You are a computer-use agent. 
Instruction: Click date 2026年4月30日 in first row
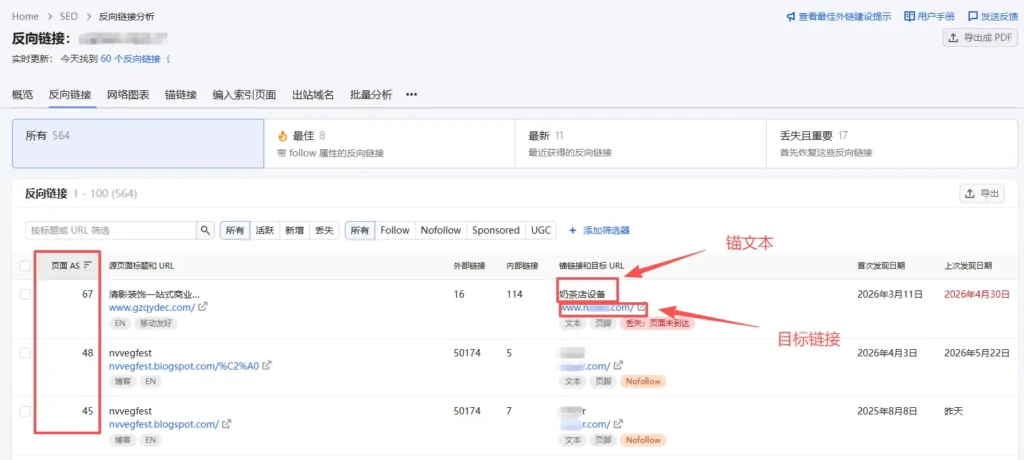coord(977,295)
